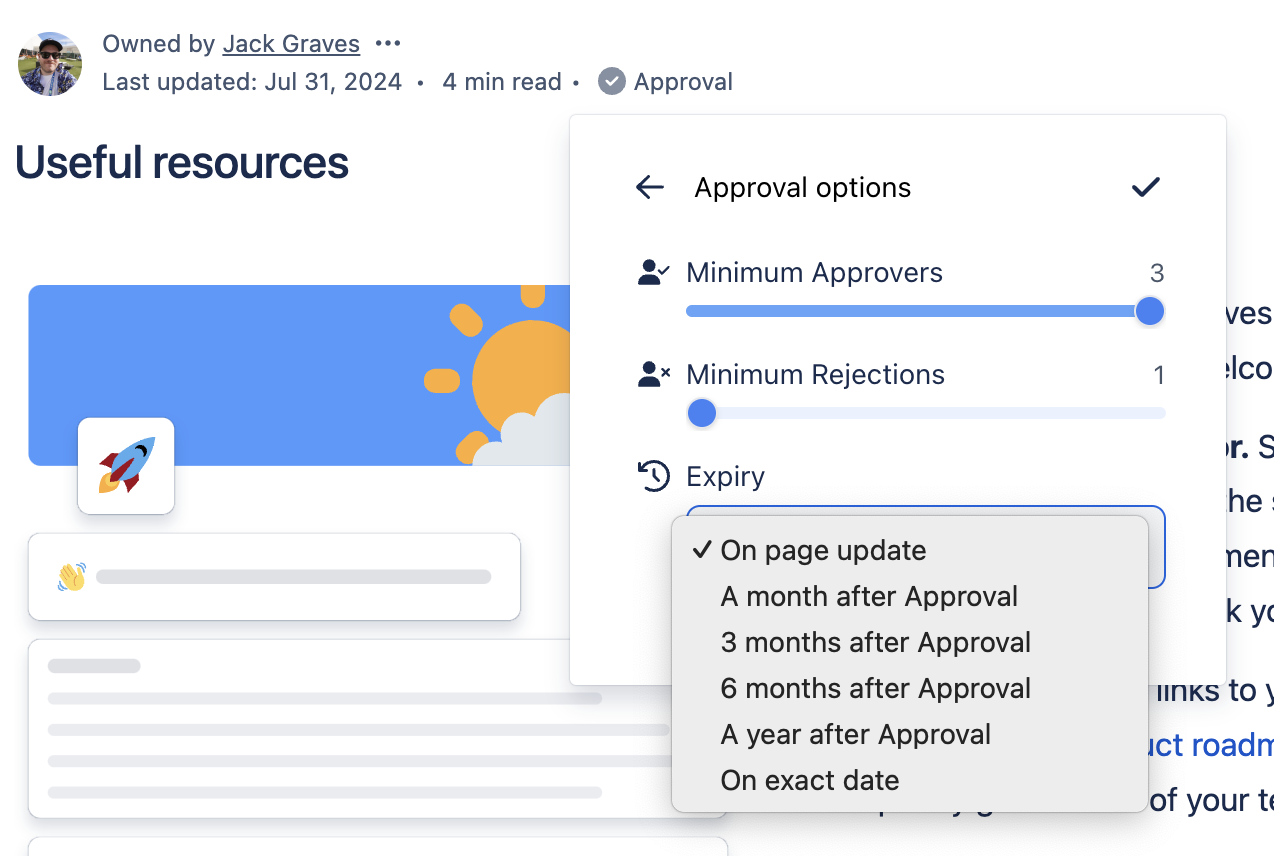Image resolution: width=1274 pixels, height=856 pixels.
Task: Click the Approval status badge icon
Action: (x=612, y=81)
